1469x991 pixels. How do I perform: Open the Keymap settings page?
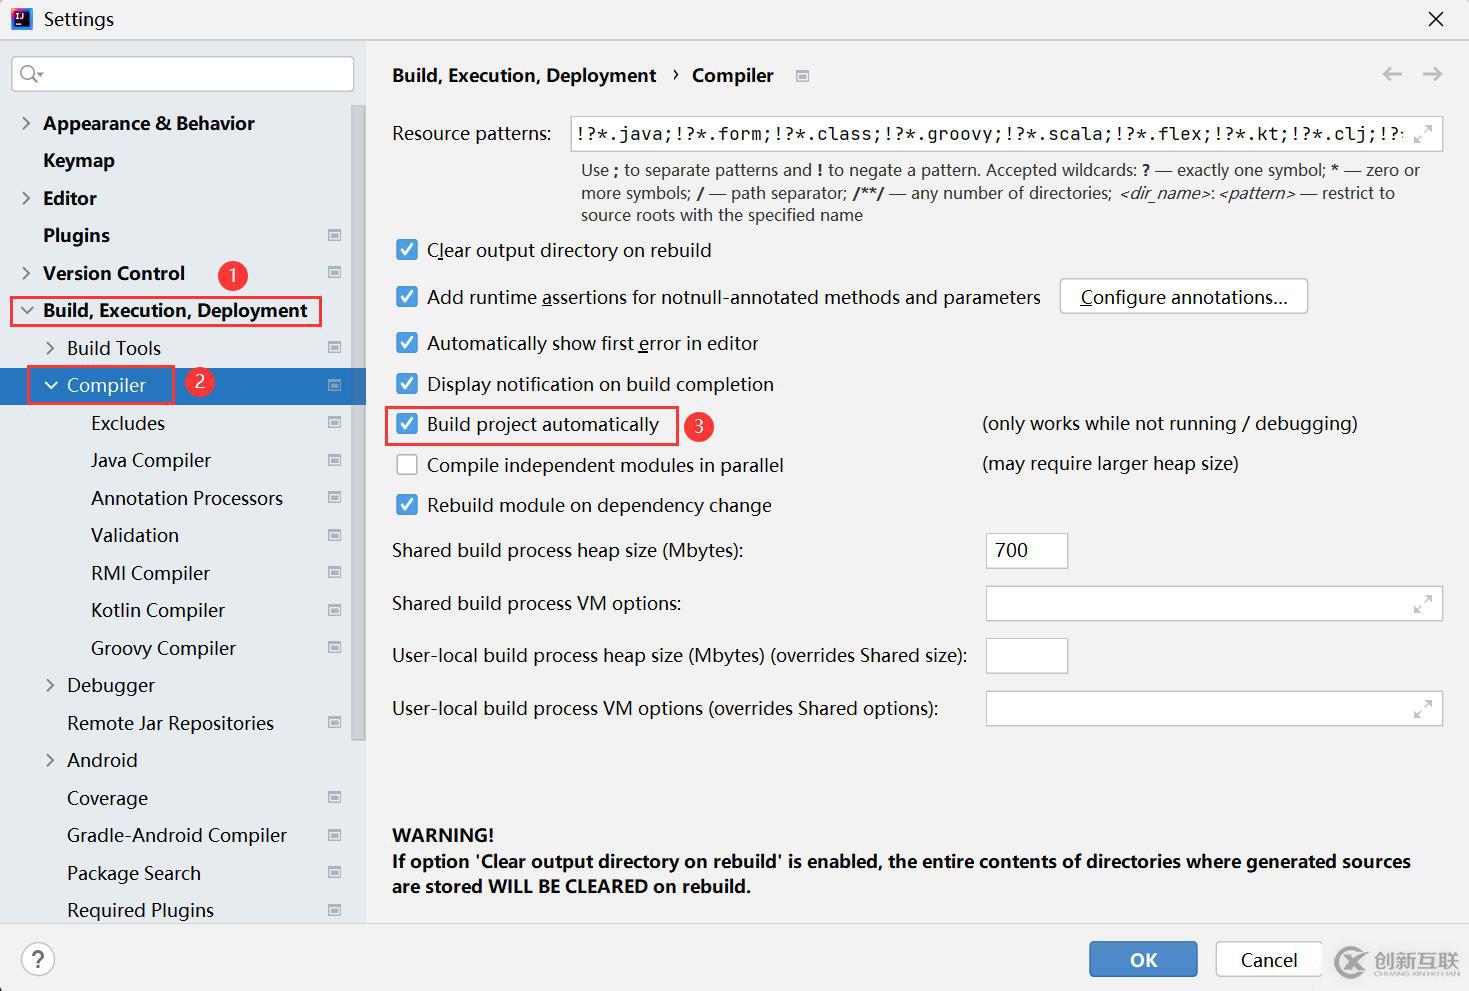(x=78, y=160)
